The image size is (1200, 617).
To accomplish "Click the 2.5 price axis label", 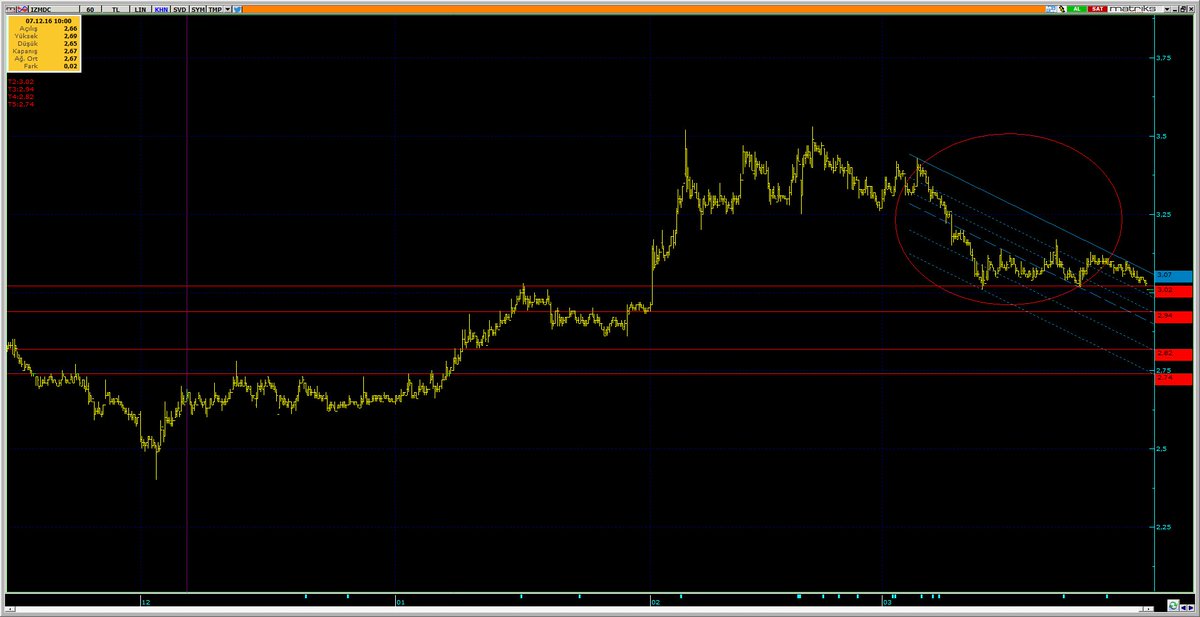I will click(1164, 448).
